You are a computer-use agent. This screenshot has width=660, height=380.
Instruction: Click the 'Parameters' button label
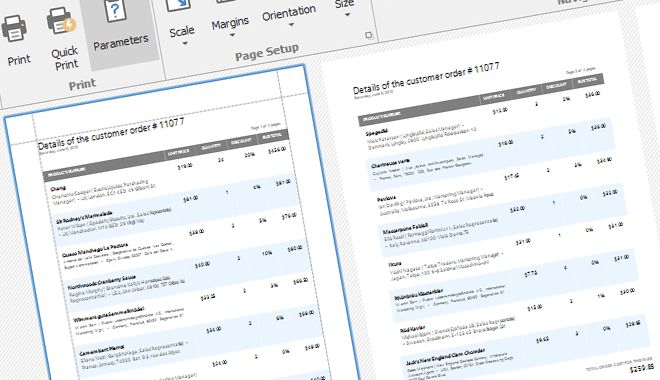[121, 42]
